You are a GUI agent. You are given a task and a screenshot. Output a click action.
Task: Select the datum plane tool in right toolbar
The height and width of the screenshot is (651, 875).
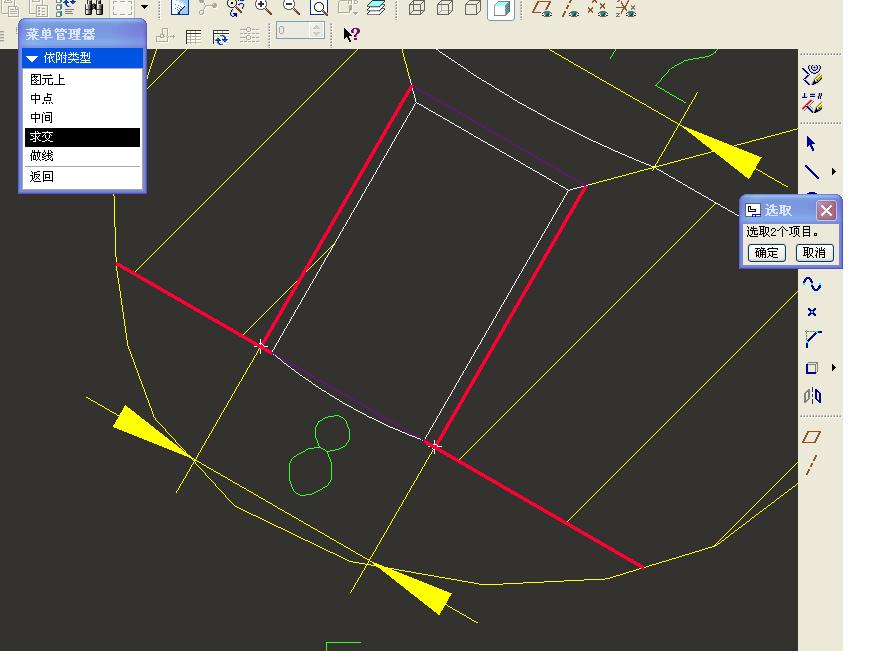pos(812,437)
